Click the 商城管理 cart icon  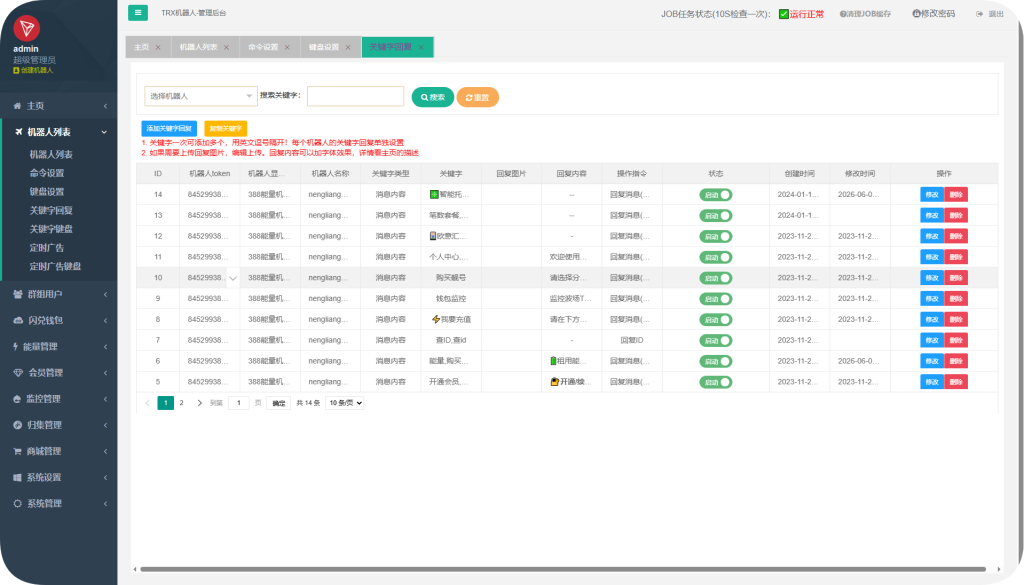tap(18, 451)
